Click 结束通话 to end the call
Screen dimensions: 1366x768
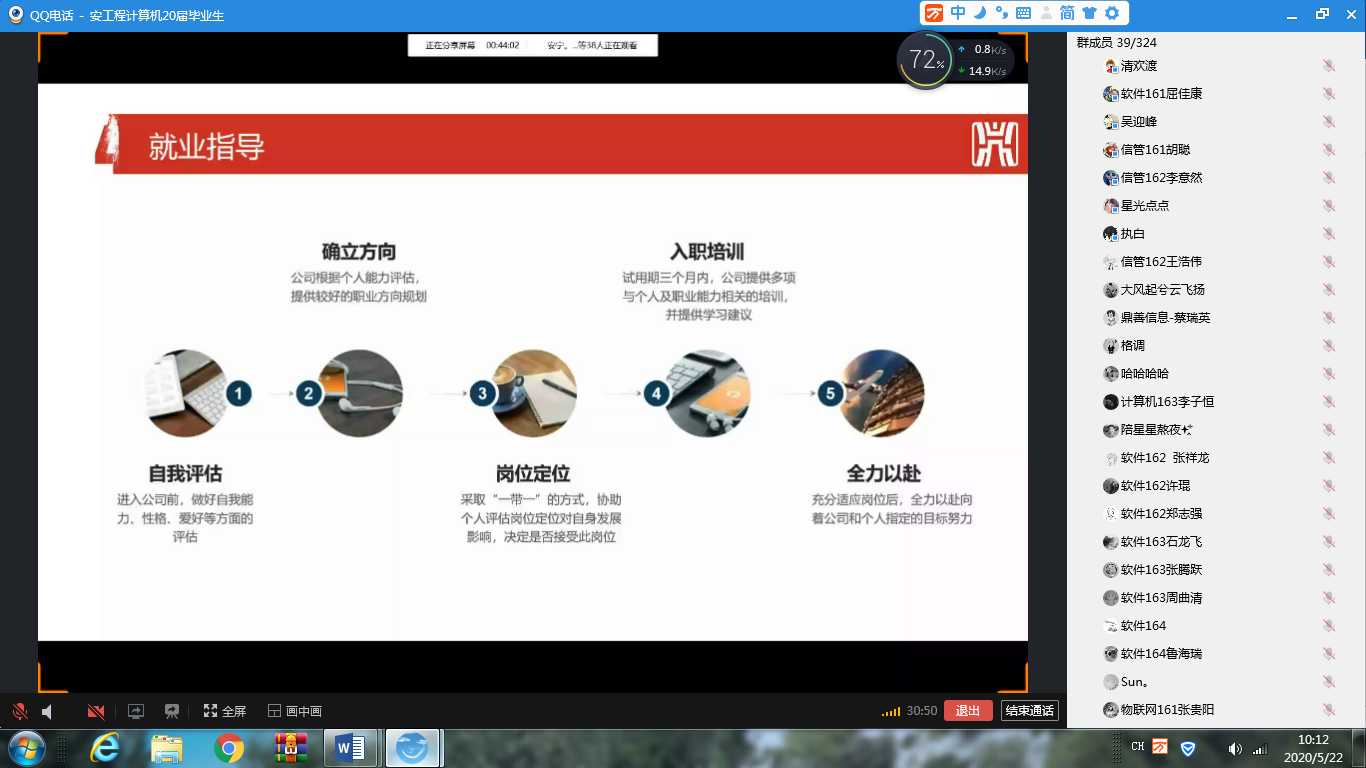[1029, 710]
